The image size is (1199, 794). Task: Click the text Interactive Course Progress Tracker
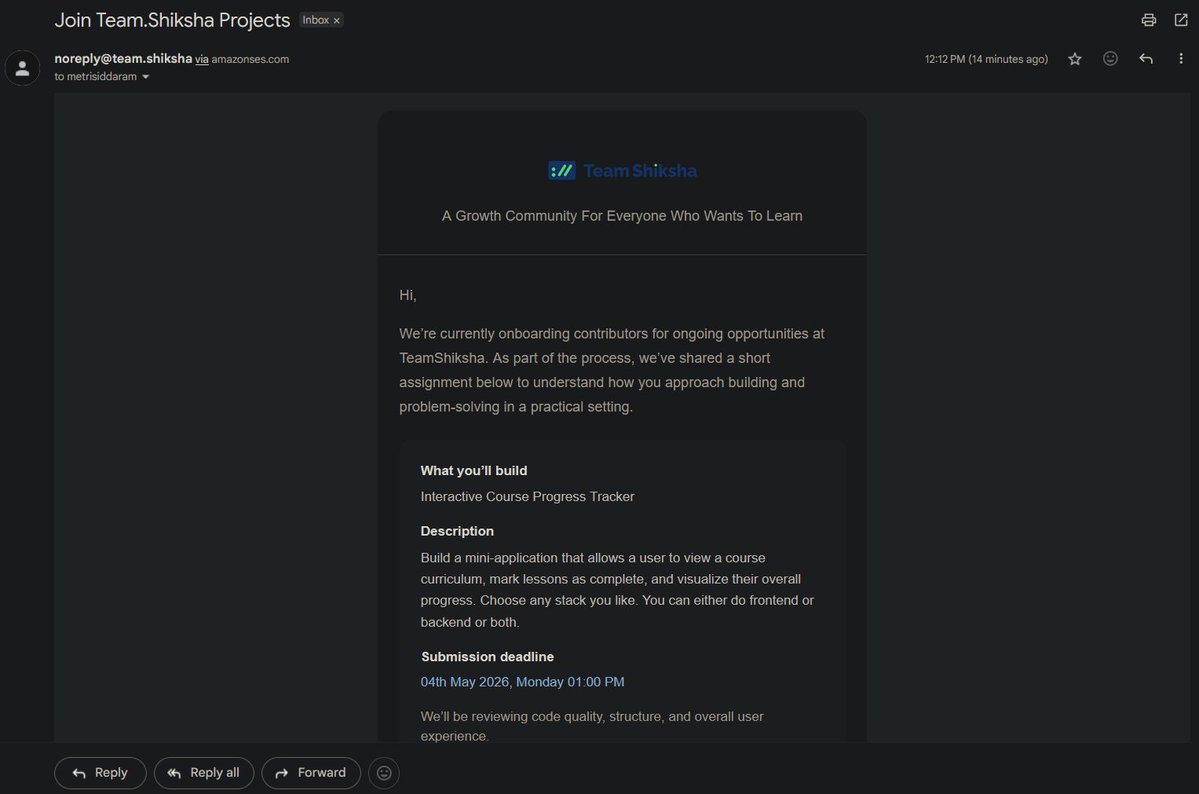[x=527, y=496]
